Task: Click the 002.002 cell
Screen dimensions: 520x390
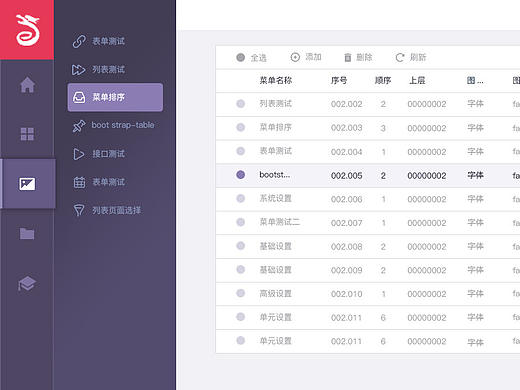Action: (x=347, y=104)
